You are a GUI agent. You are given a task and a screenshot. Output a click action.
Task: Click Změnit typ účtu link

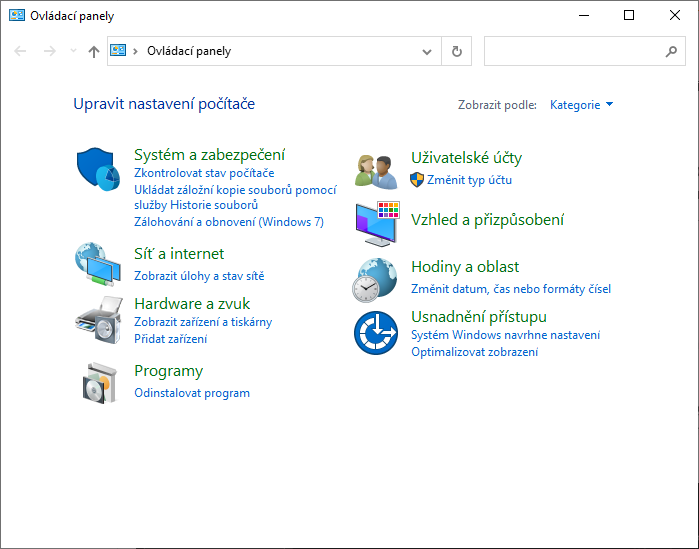pyautogui.click(x=469, y=180)
